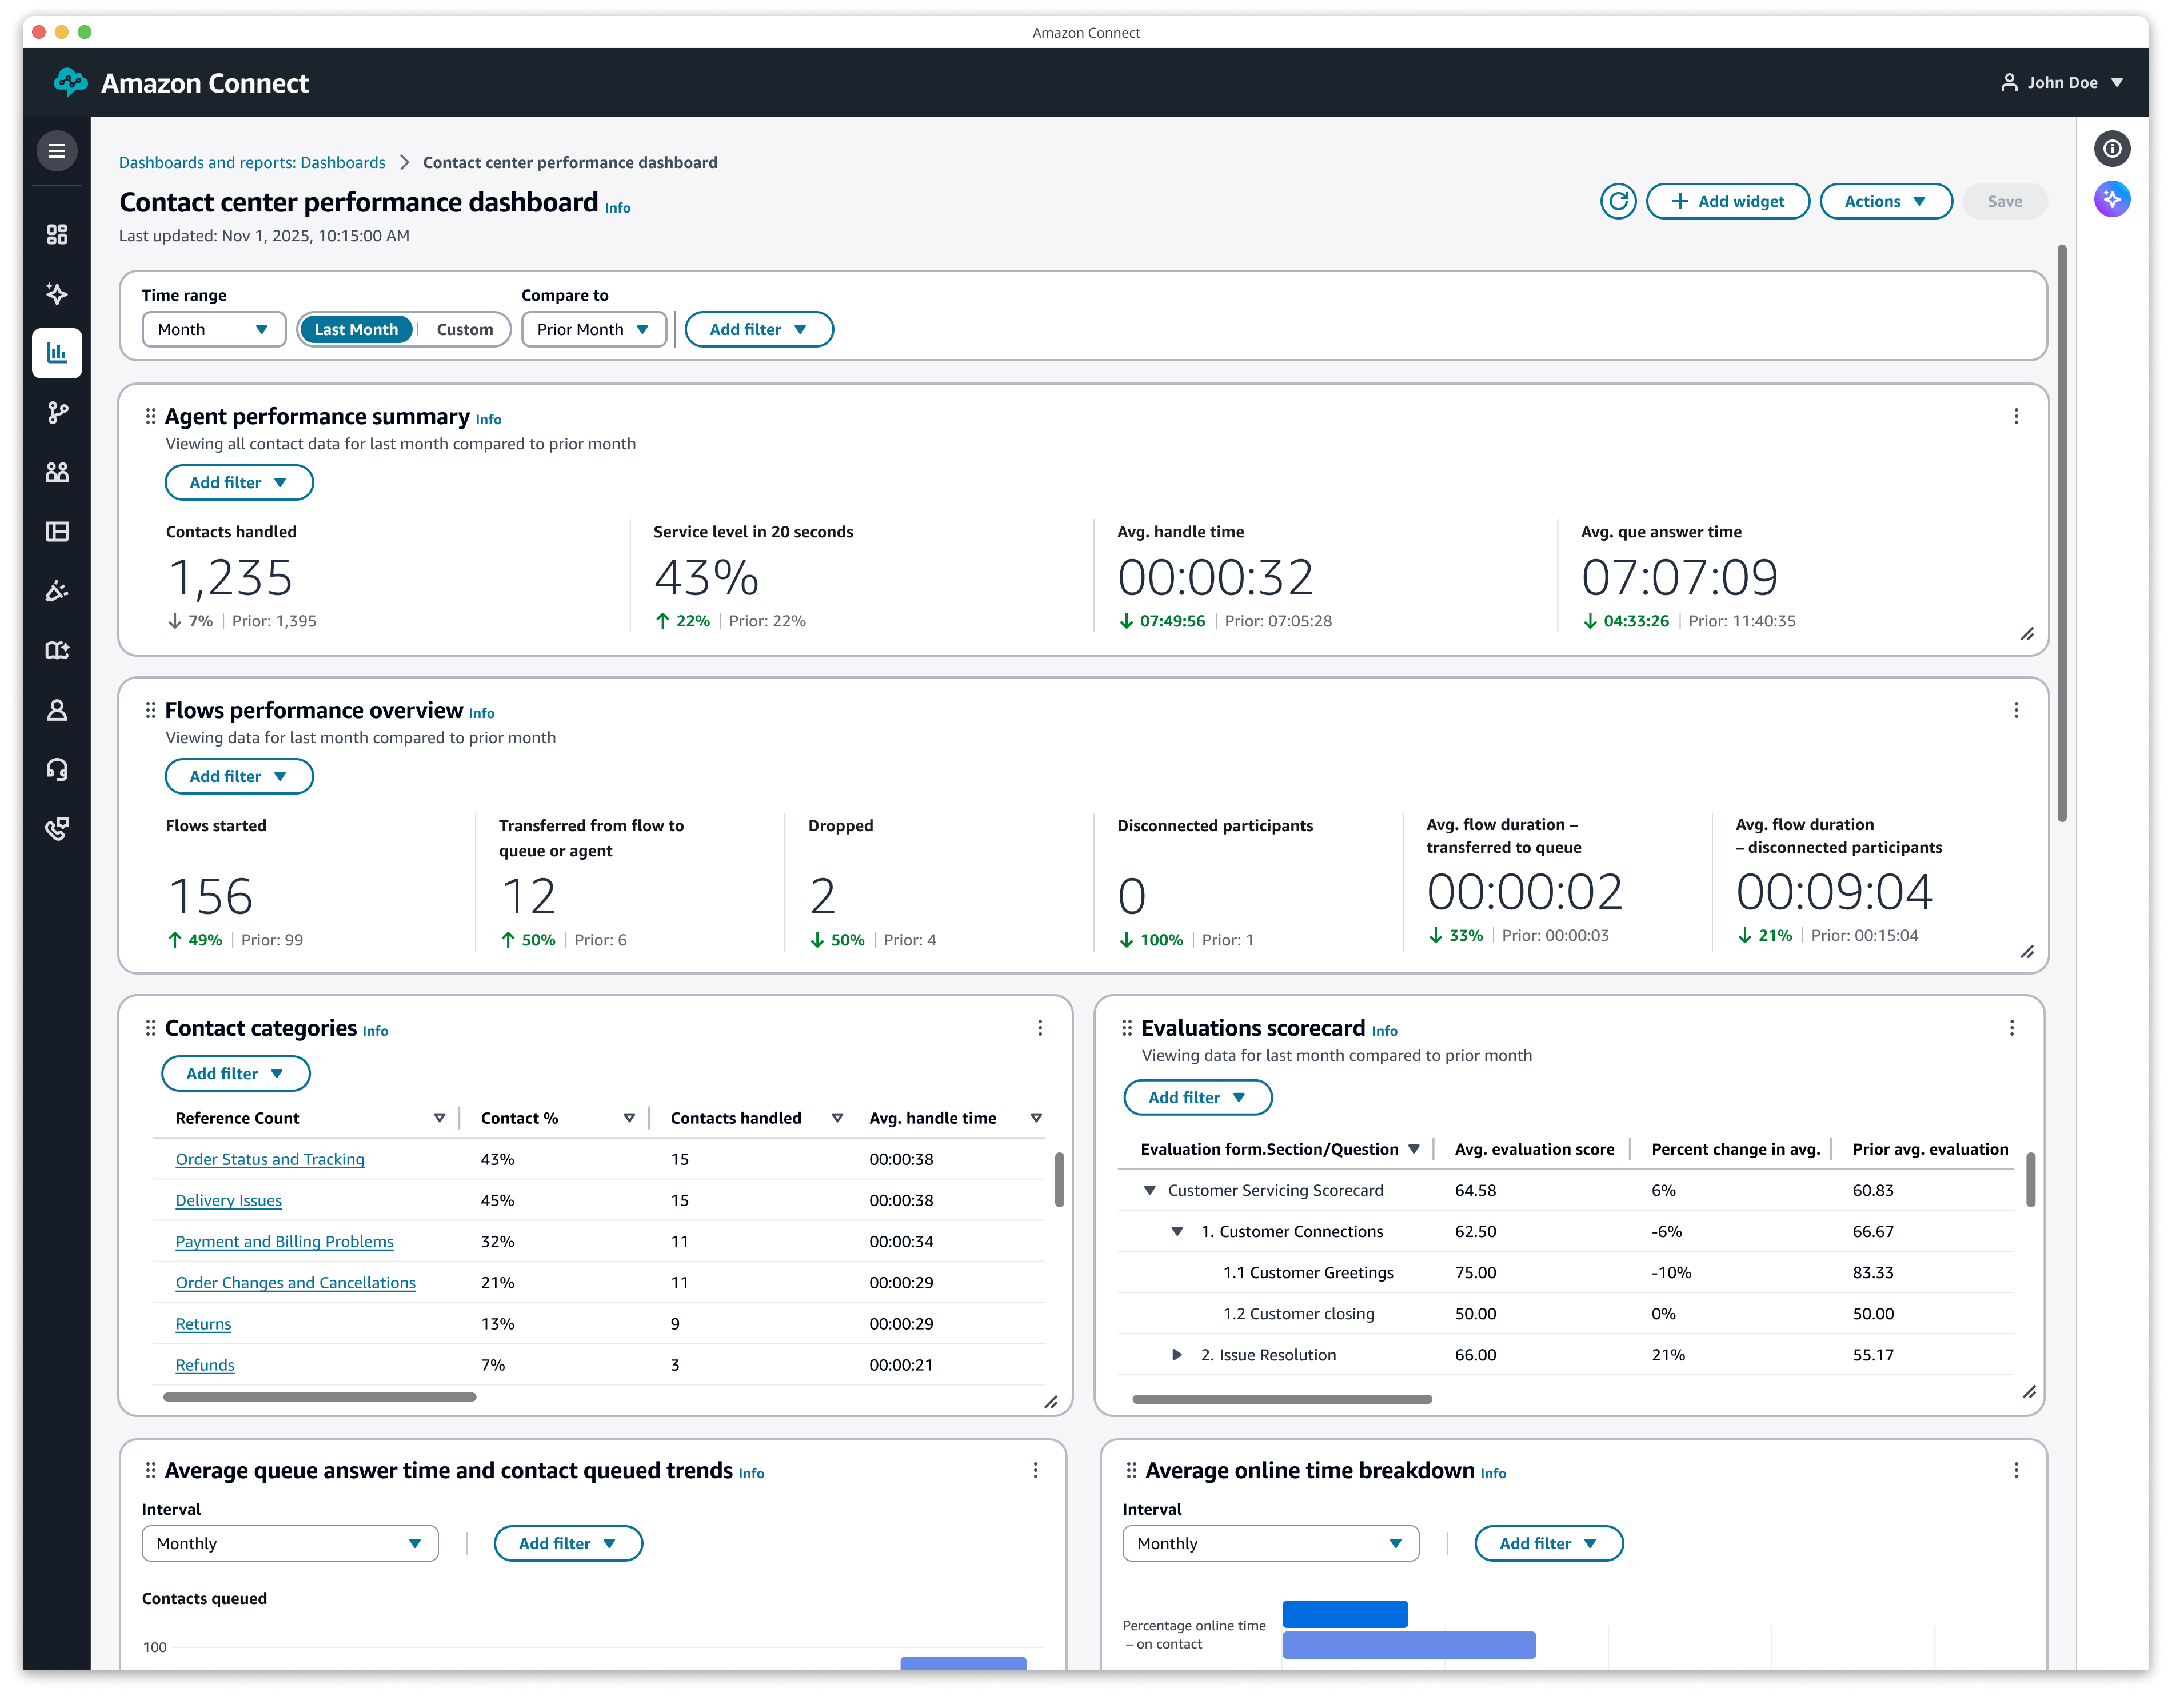Open the routing flows sidebar icon
This screenshot has height=1708, width=2172.
pos(57,412)
